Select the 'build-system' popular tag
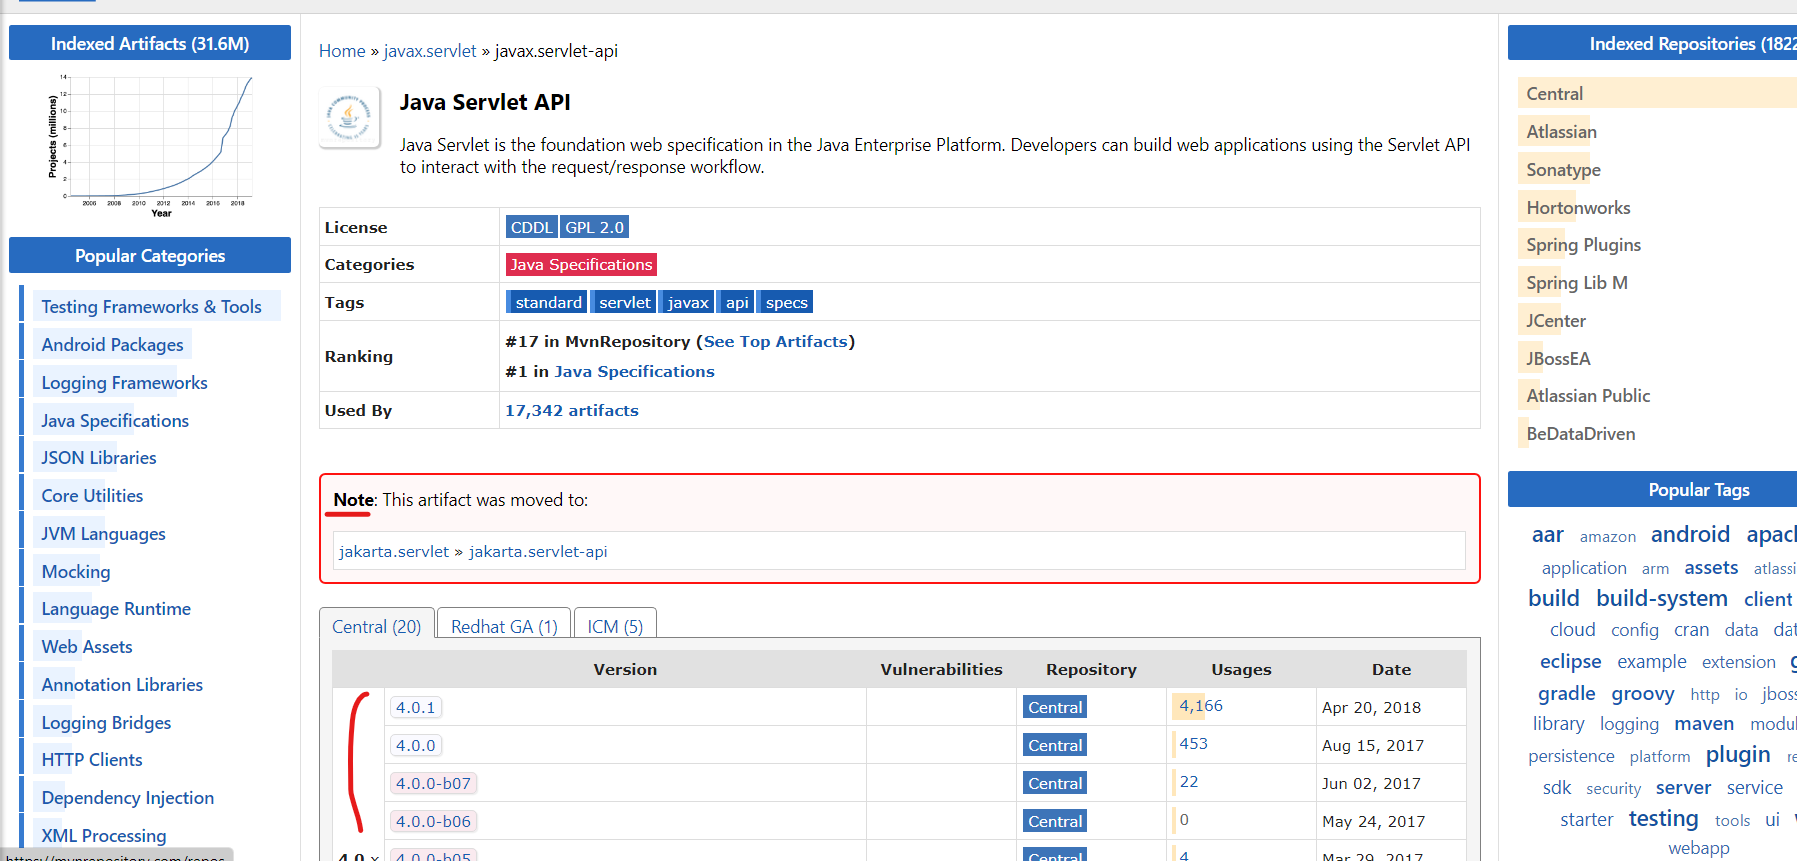 coord(1662,598)
